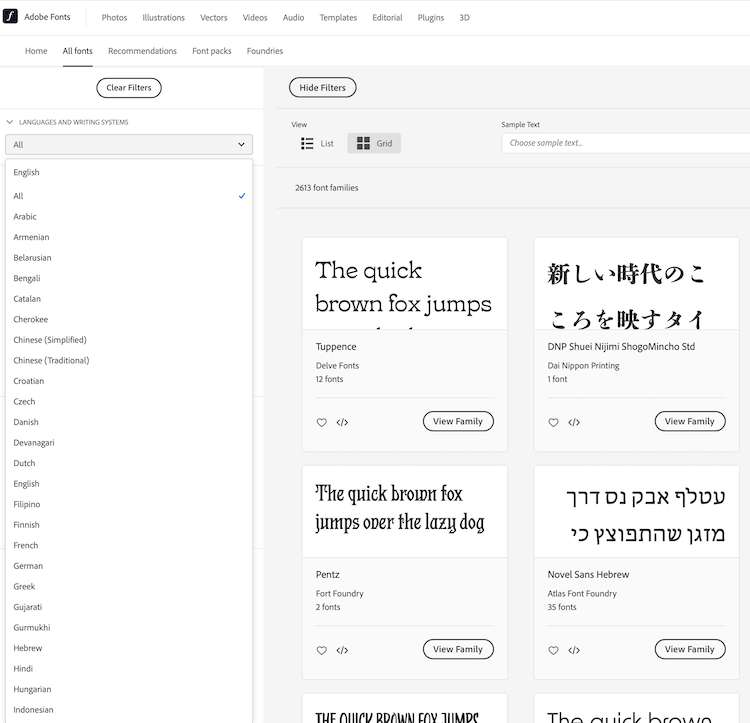Close the language dropdown showing All
The image size is (750, 723).
[129, 144]
